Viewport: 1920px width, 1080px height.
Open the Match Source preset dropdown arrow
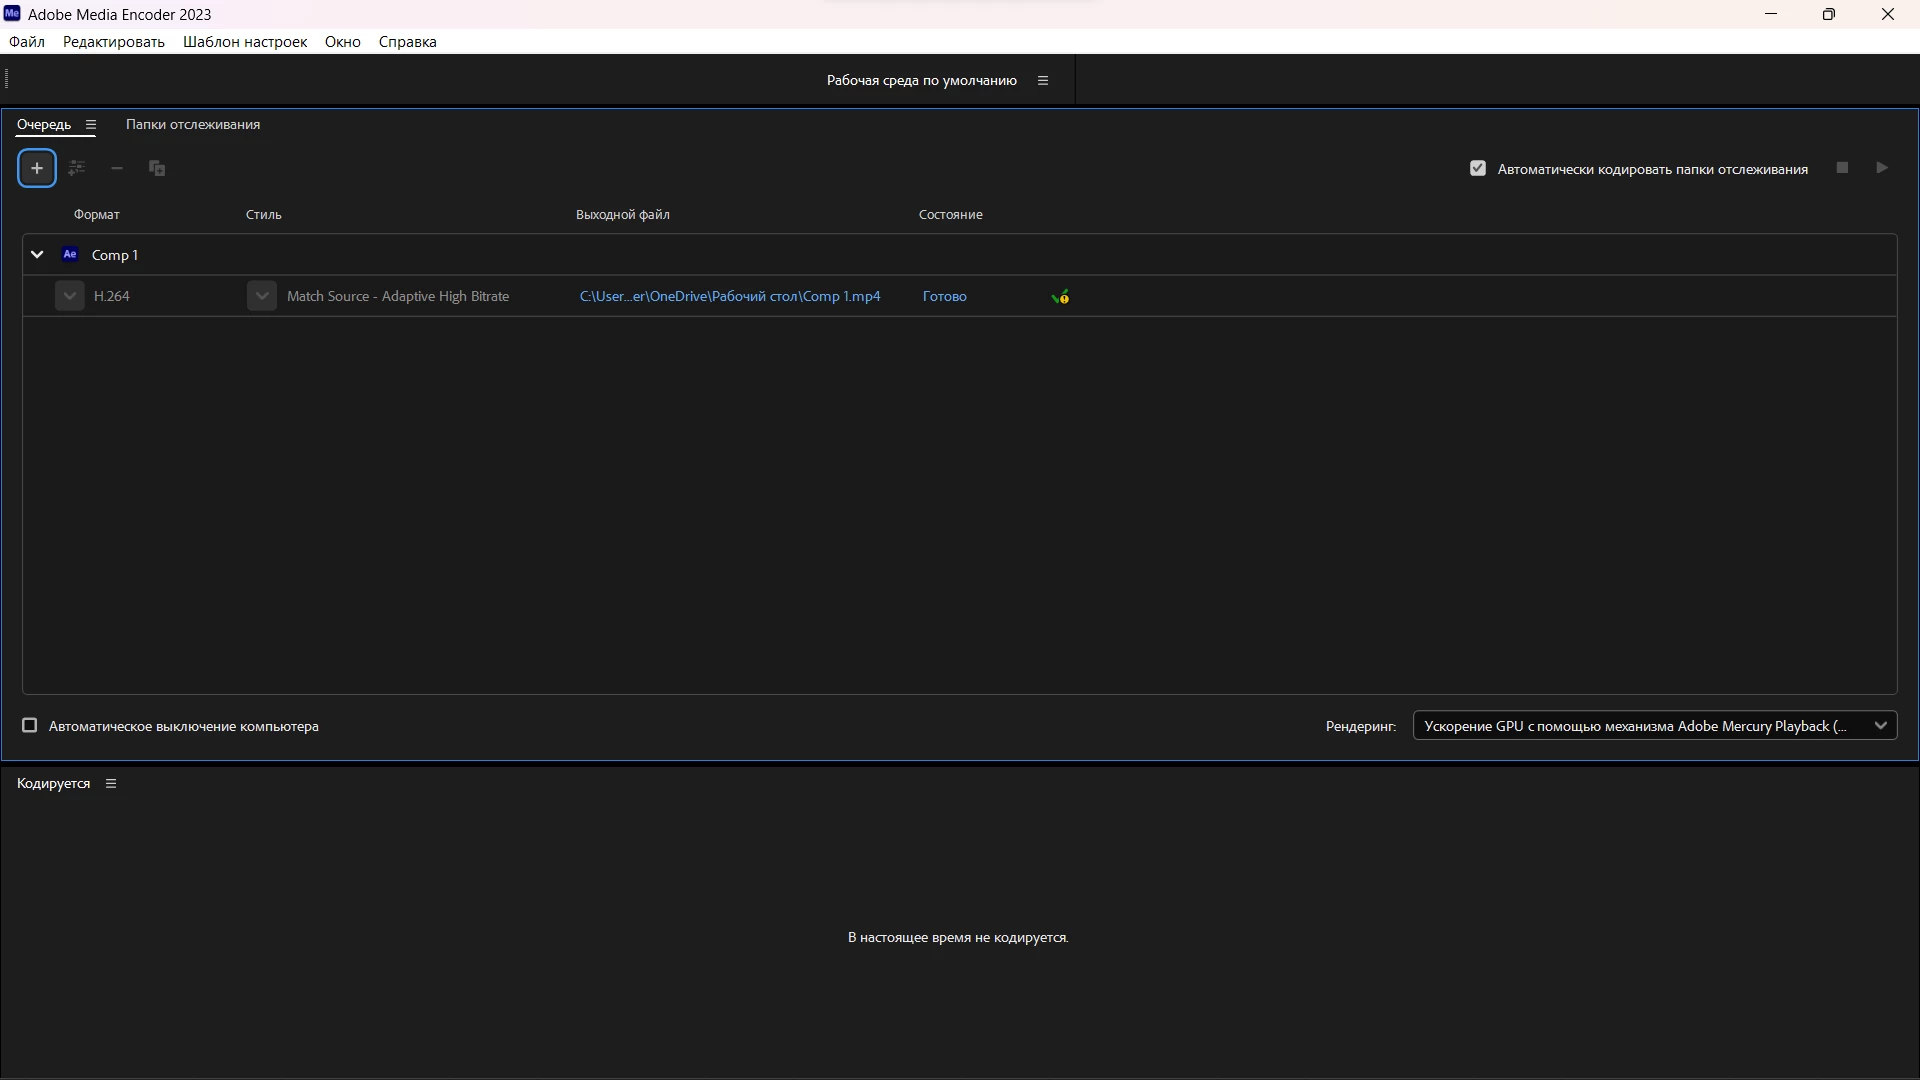point(262,296)
